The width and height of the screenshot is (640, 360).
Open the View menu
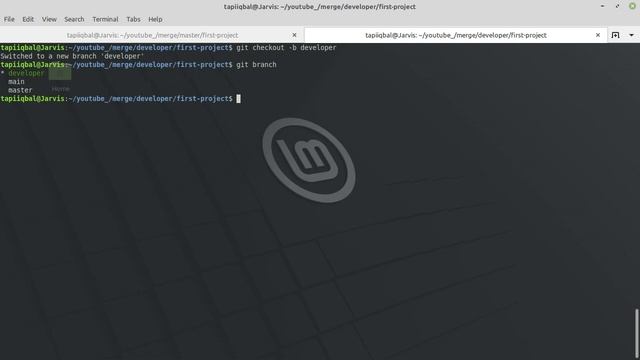pyautogui.click(x=49, y=19)
